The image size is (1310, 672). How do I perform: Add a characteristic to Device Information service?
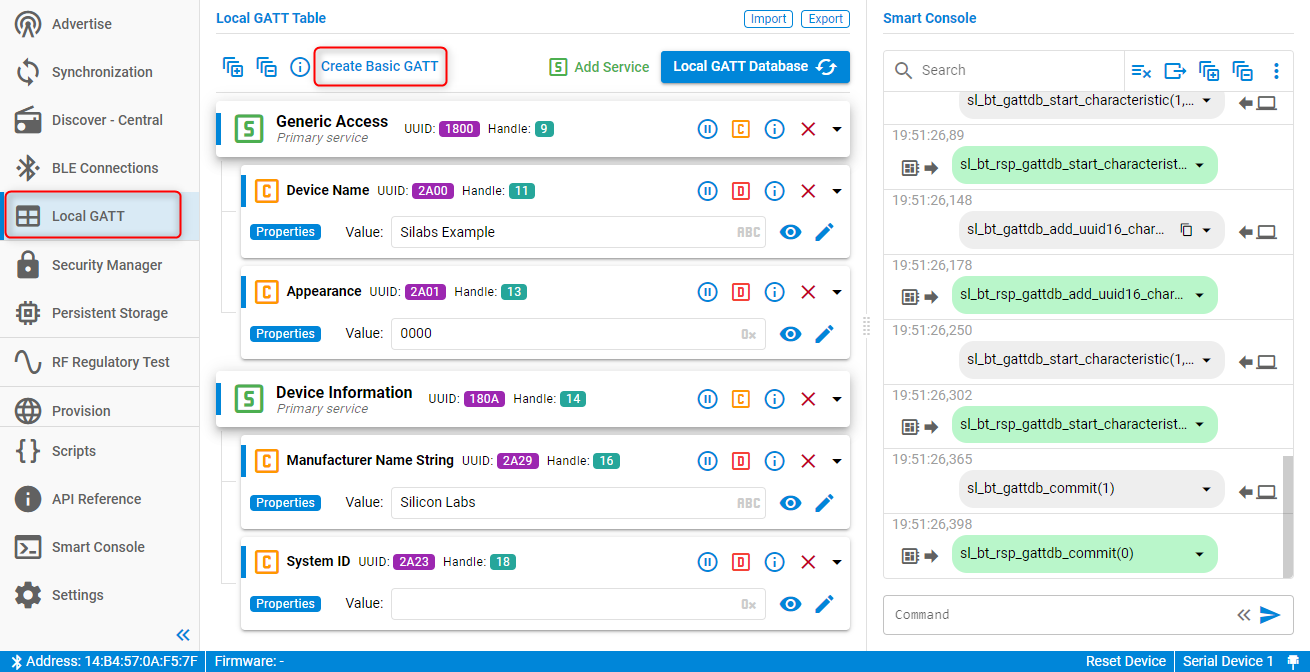coord(741,399)
